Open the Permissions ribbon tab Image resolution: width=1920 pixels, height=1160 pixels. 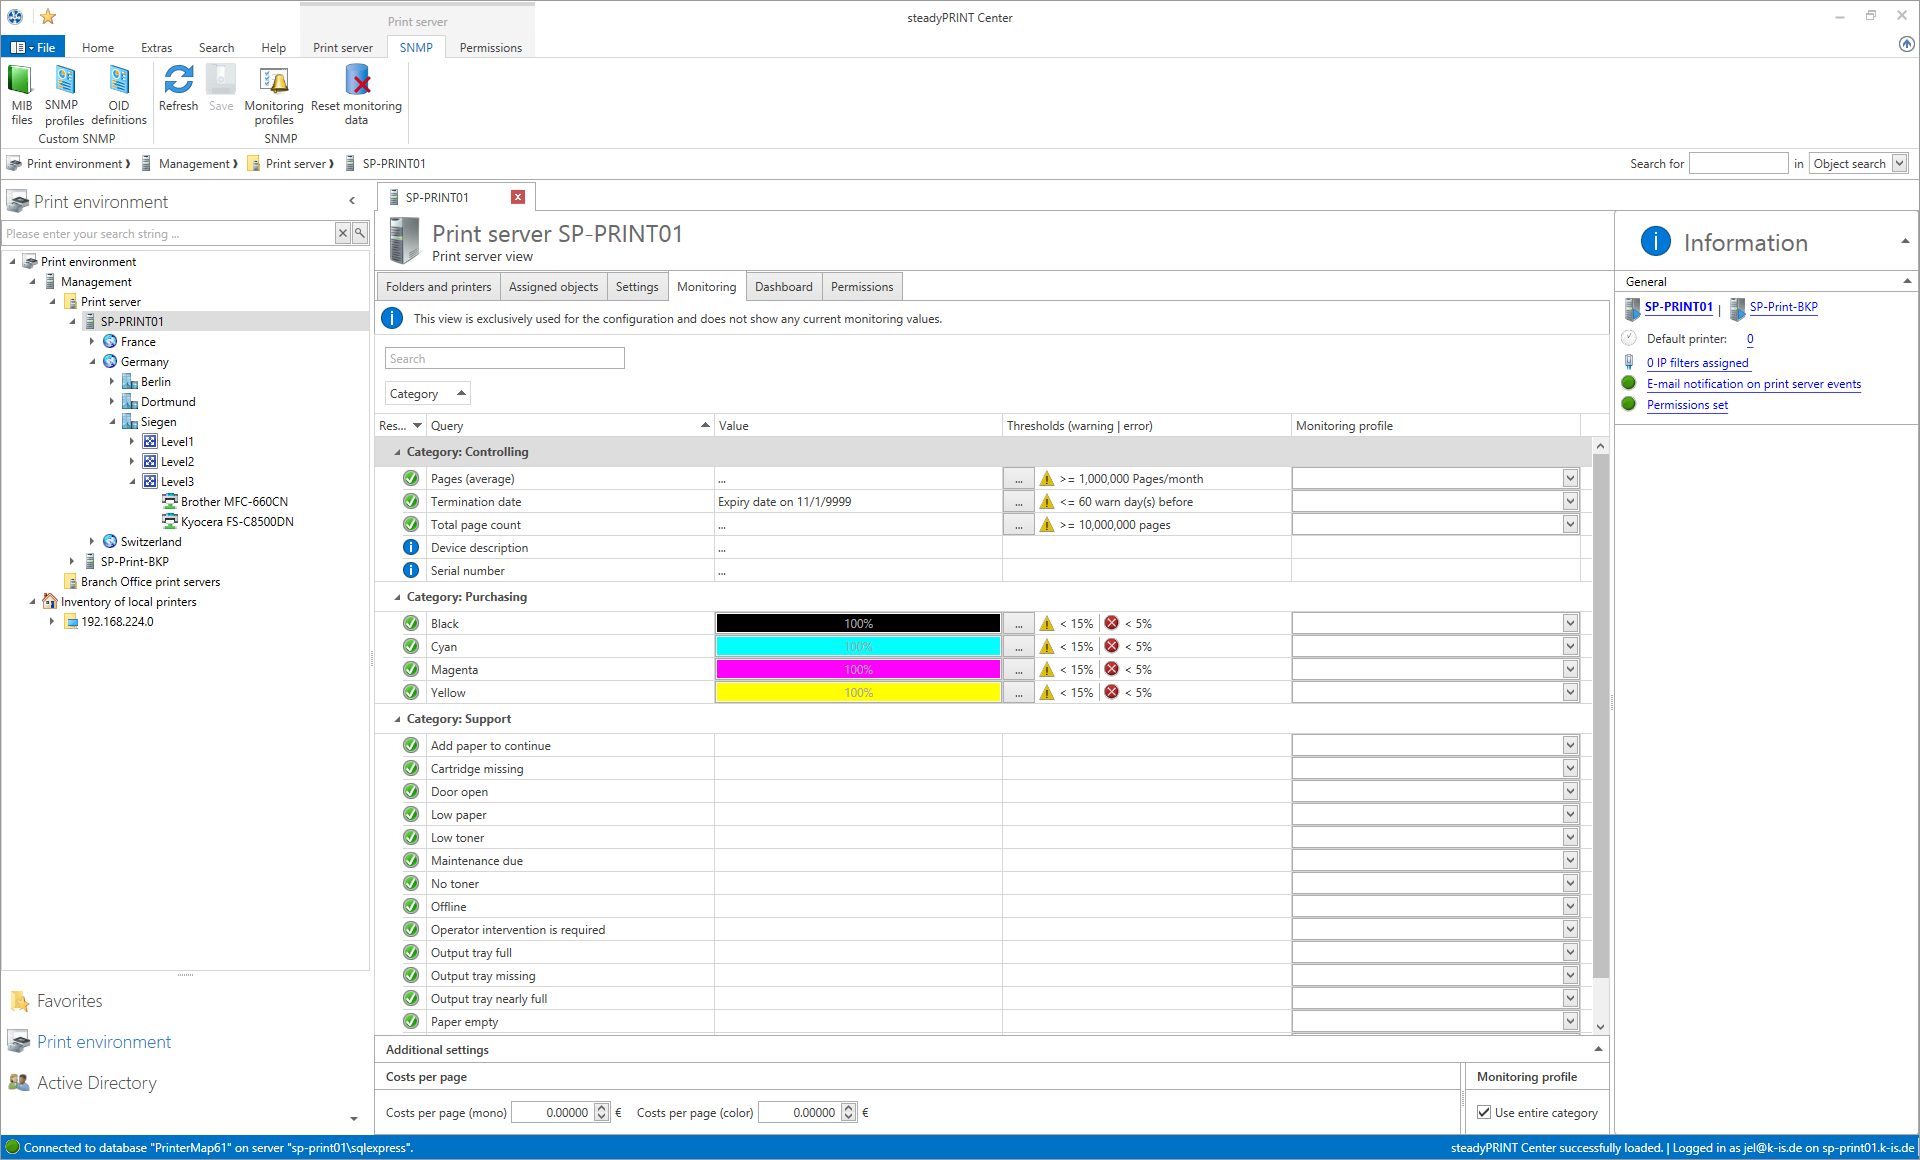click(490, 47)
